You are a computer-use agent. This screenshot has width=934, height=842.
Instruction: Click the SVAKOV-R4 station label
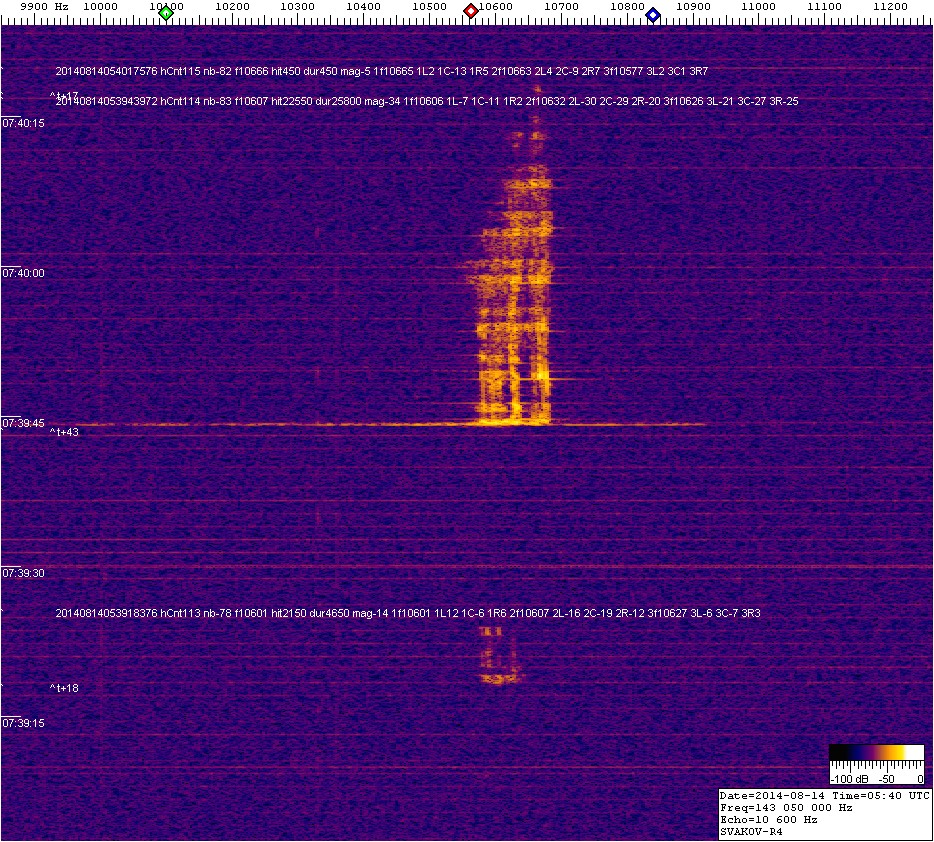[x=751, y=830]
